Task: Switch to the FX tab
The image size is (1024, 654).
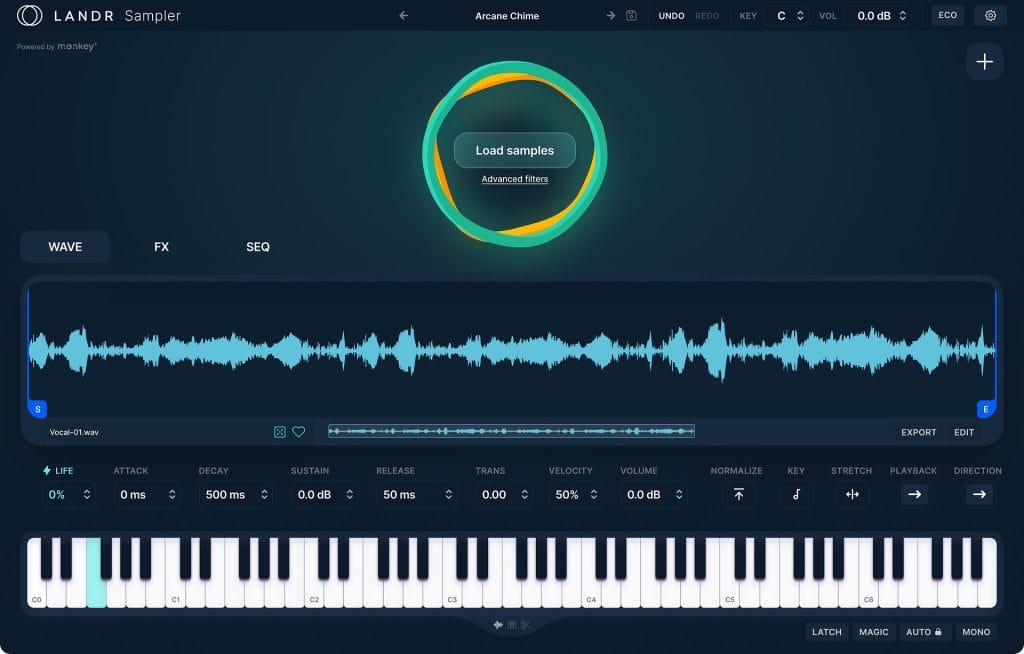Action: pyautogui.click(x=161, y=246)
